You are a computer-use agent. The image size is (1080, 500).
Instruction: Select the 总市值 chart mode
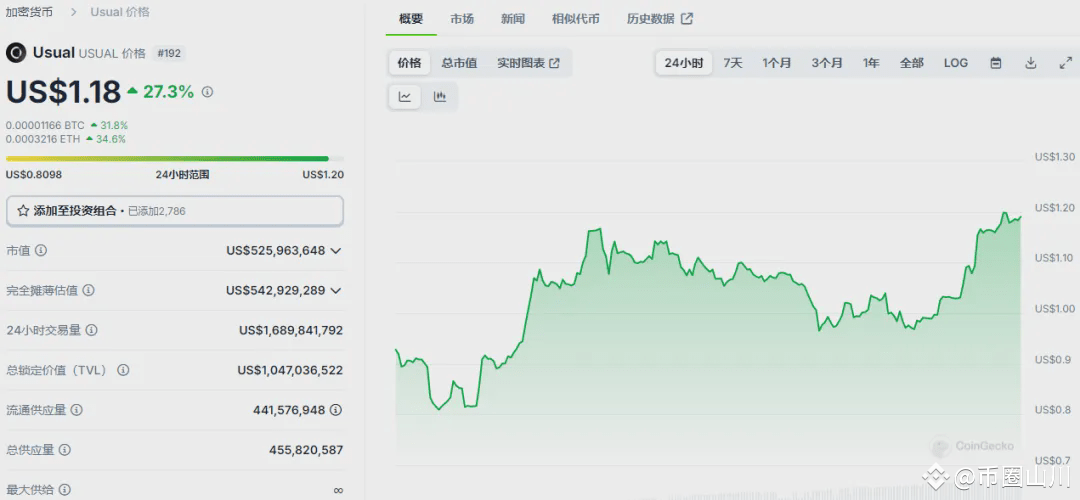(459, 63)
